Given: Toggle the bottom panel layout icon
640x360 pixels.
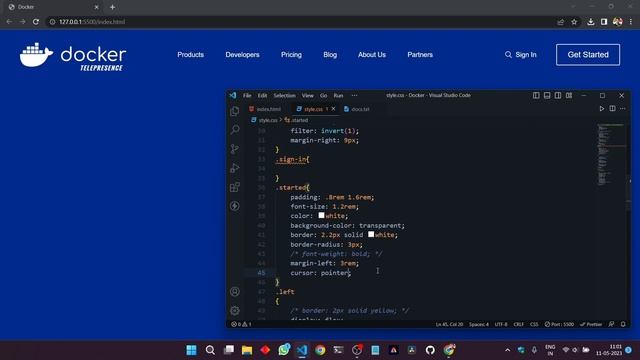Looking at the screenshot, I should pyautogui.click(x=547, y=95).
